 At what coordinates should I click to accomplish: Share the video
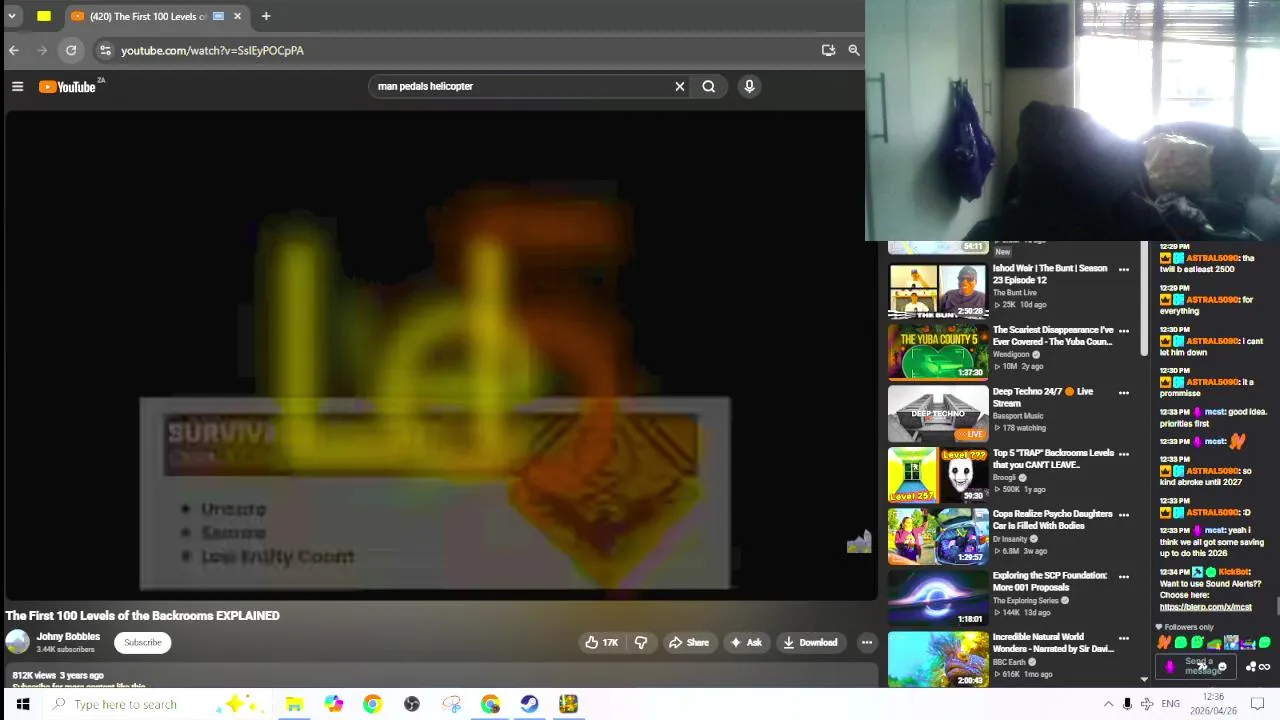pyautogui.click(x=688, y=643)
